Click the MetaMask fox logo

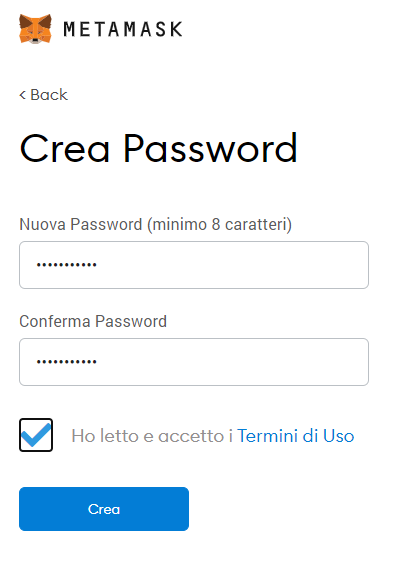pos(35,29)
